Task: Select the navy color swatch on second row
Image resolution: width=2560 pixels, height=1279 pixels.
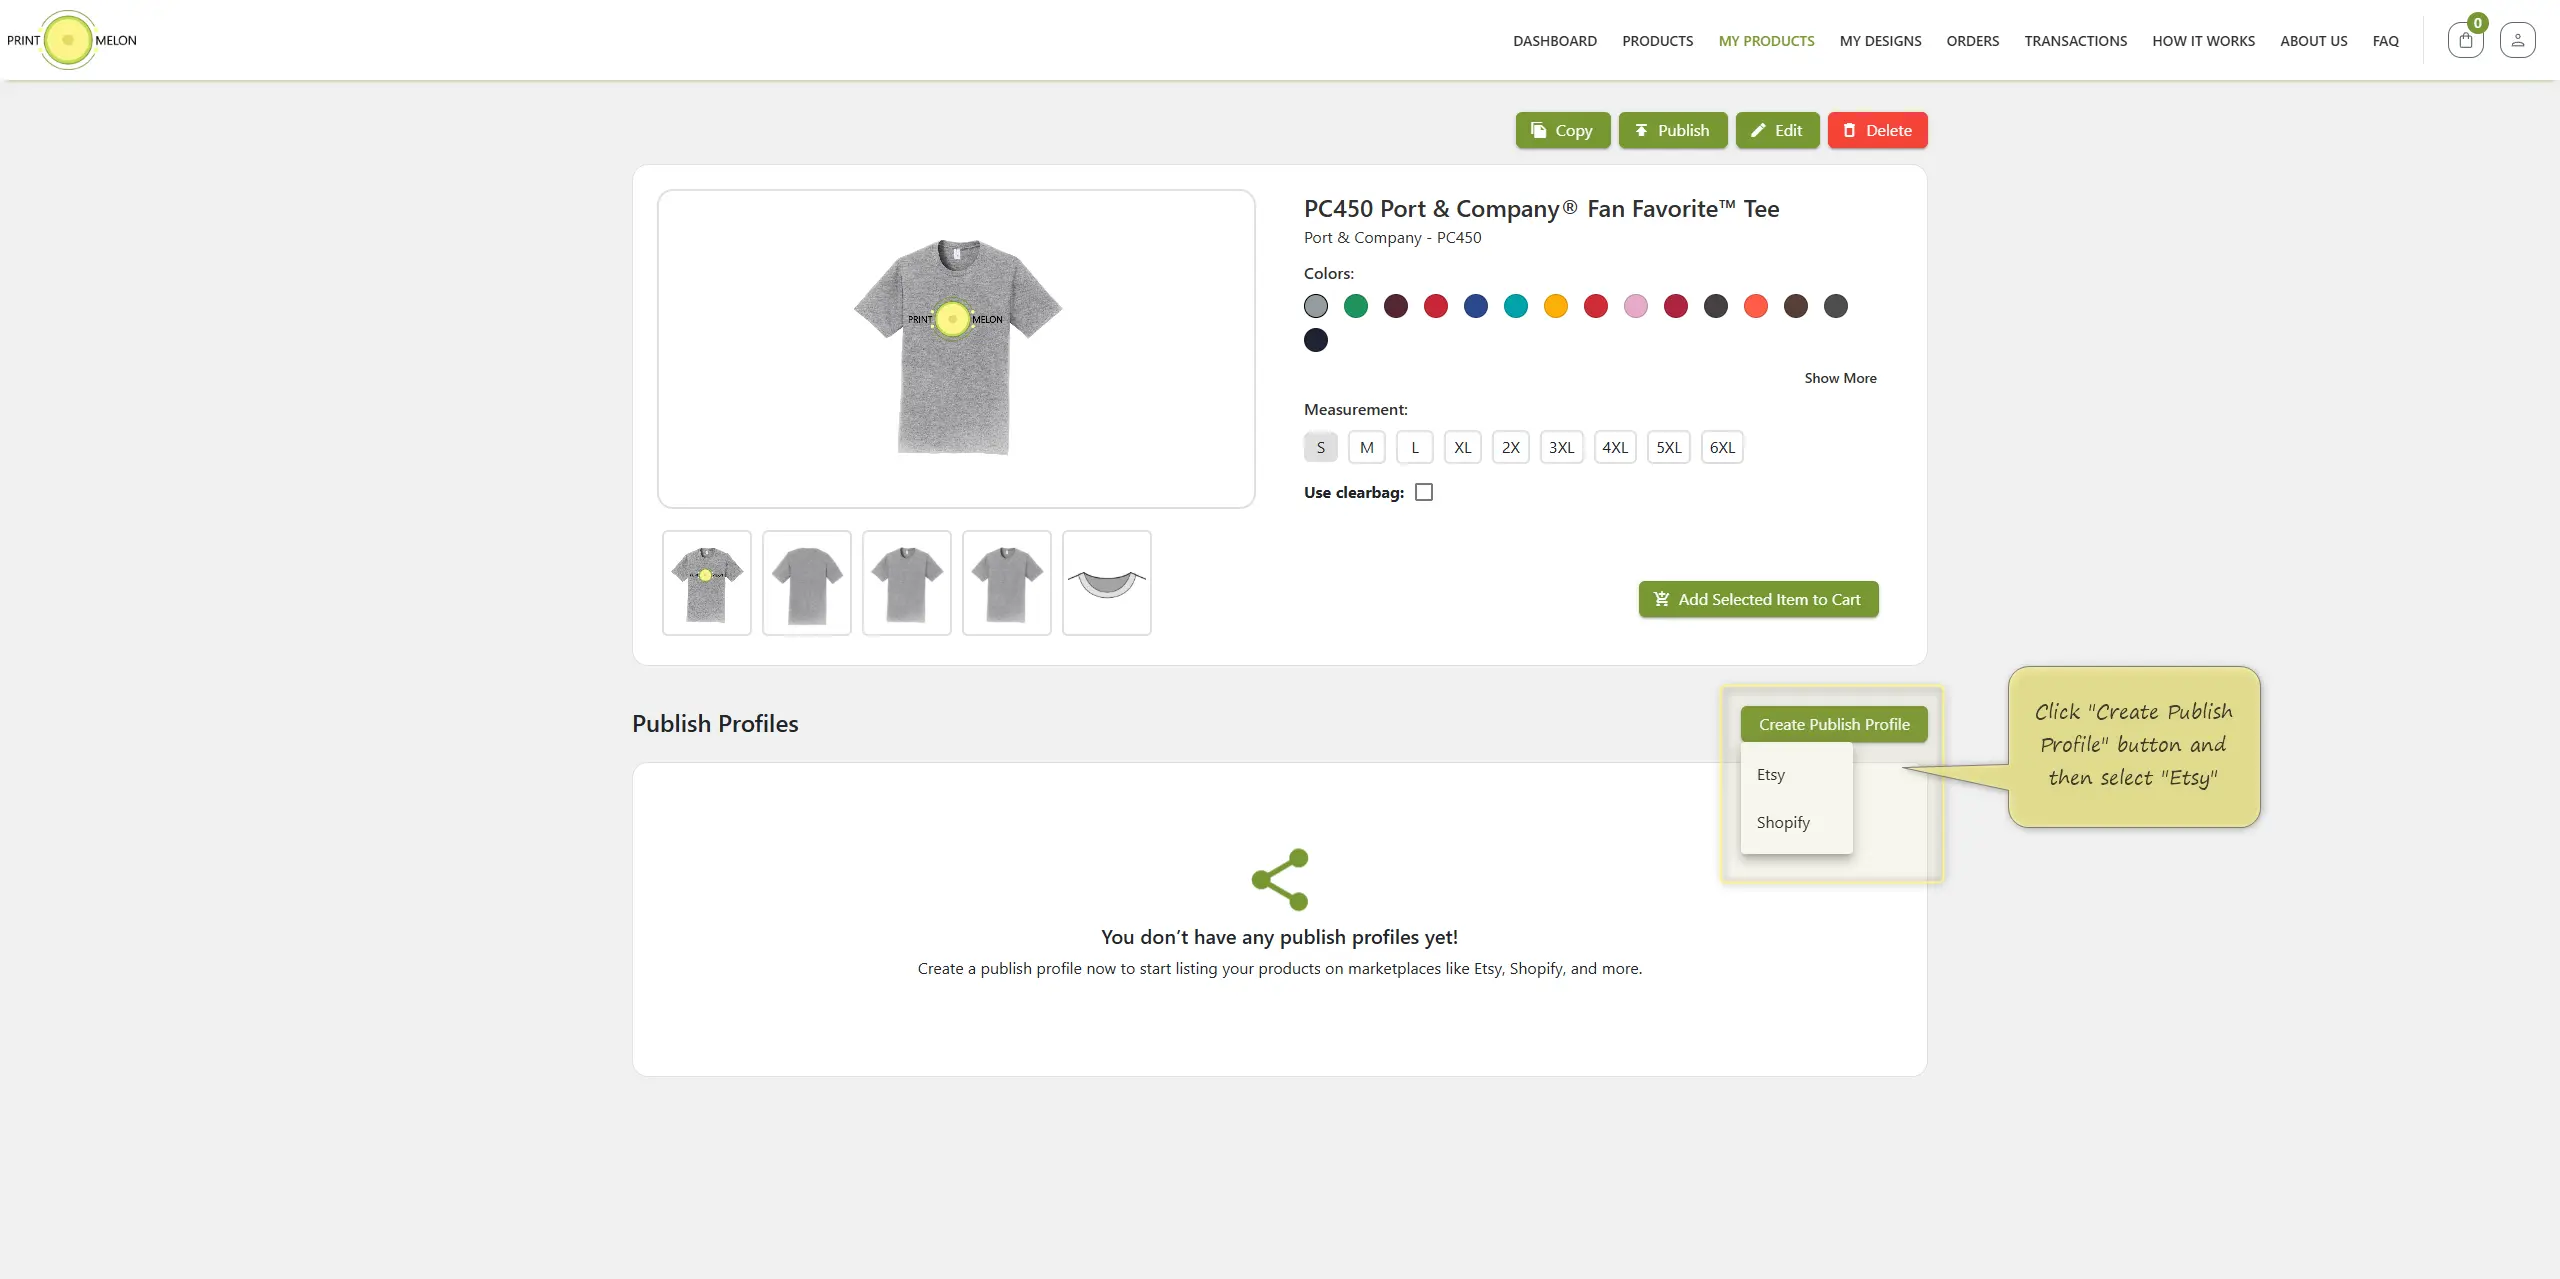Action: click(x=1315, y=340)
